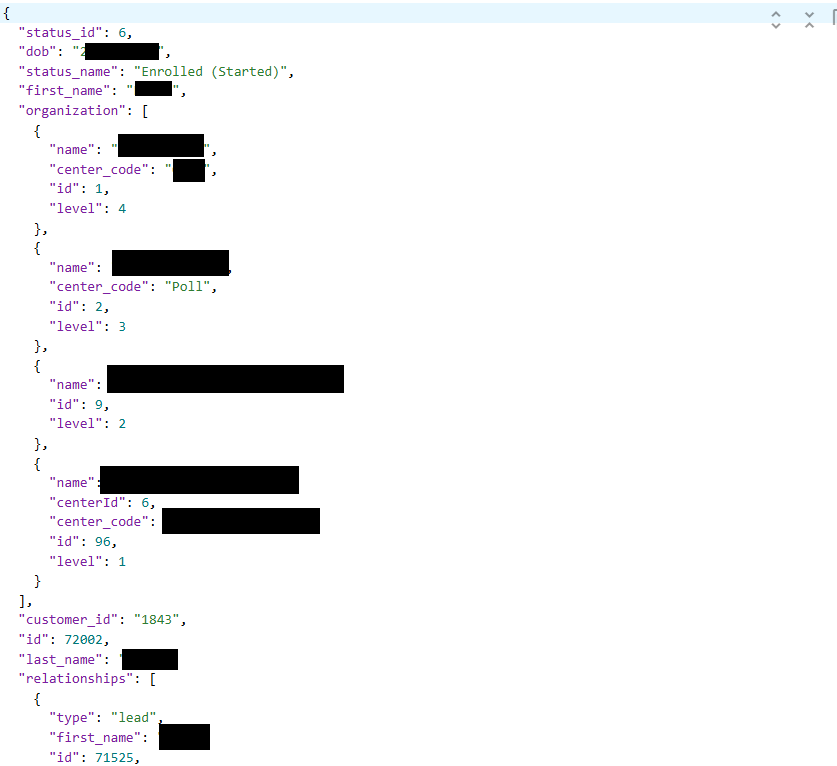This screenshot has height=766, width=837.
Task: Select the level value 3
Action: pos(122,327)
